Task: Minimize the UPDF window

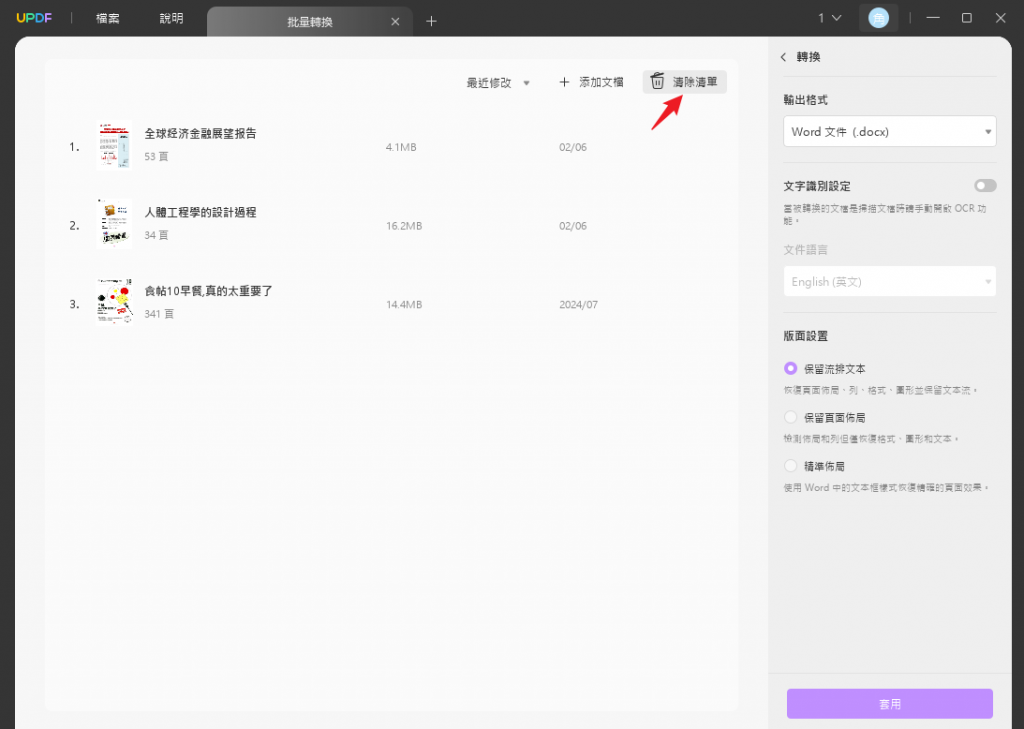Action: pyautogui.click(x=933, y=18)
